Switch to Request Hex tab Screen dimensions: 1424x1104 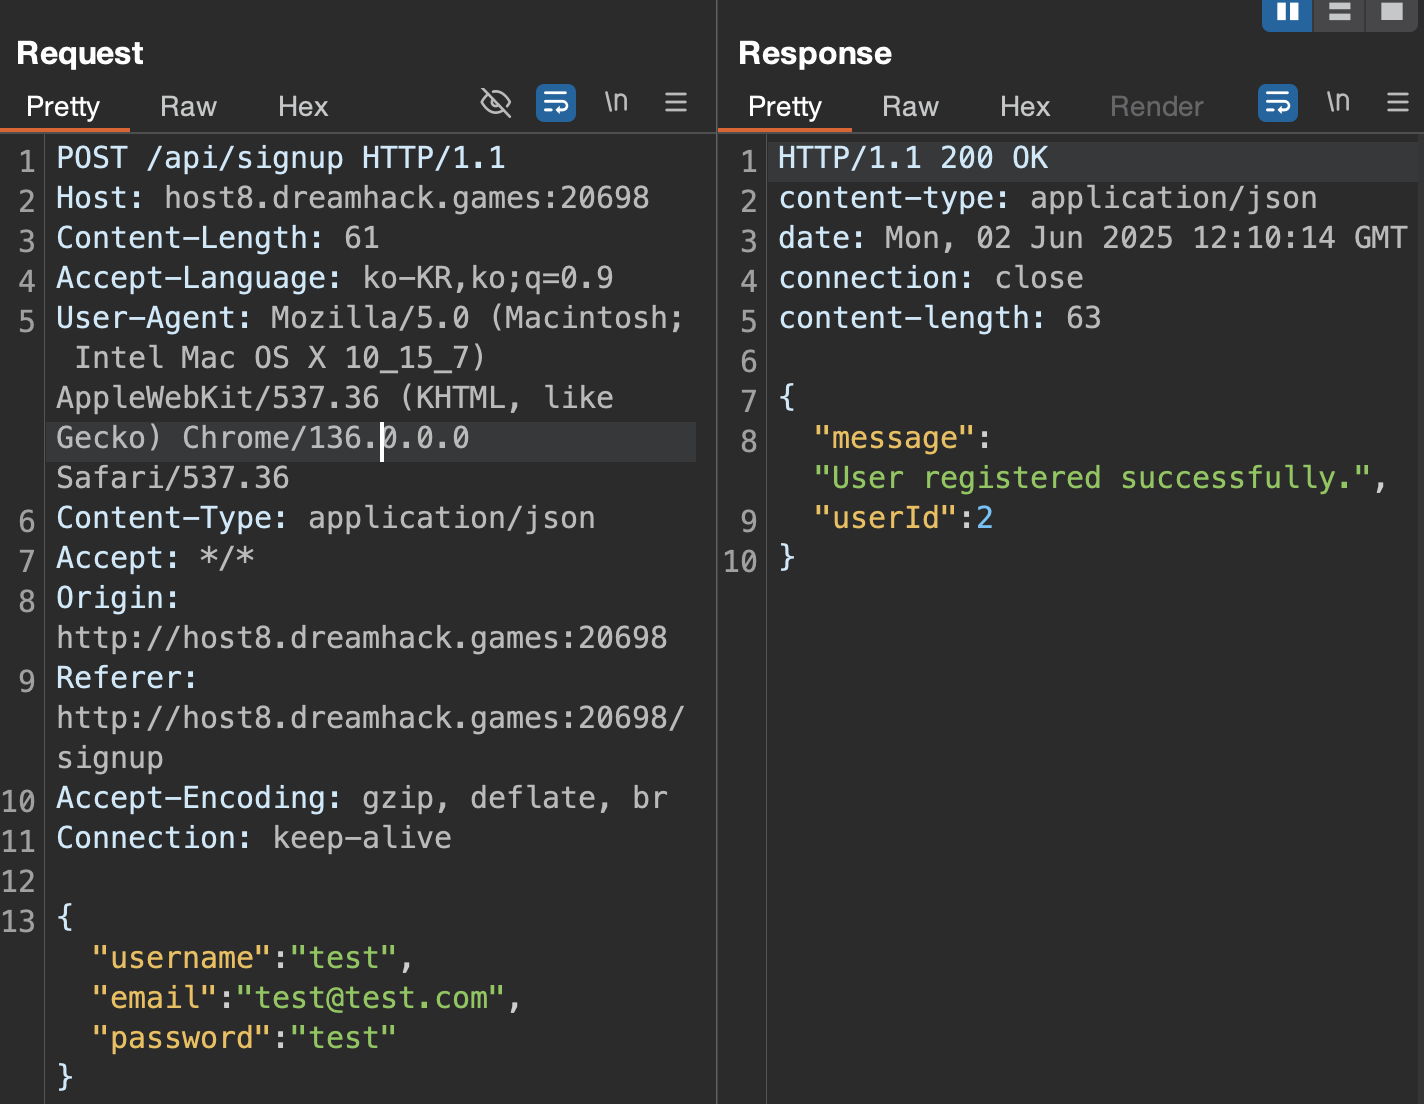coord(303,106)
